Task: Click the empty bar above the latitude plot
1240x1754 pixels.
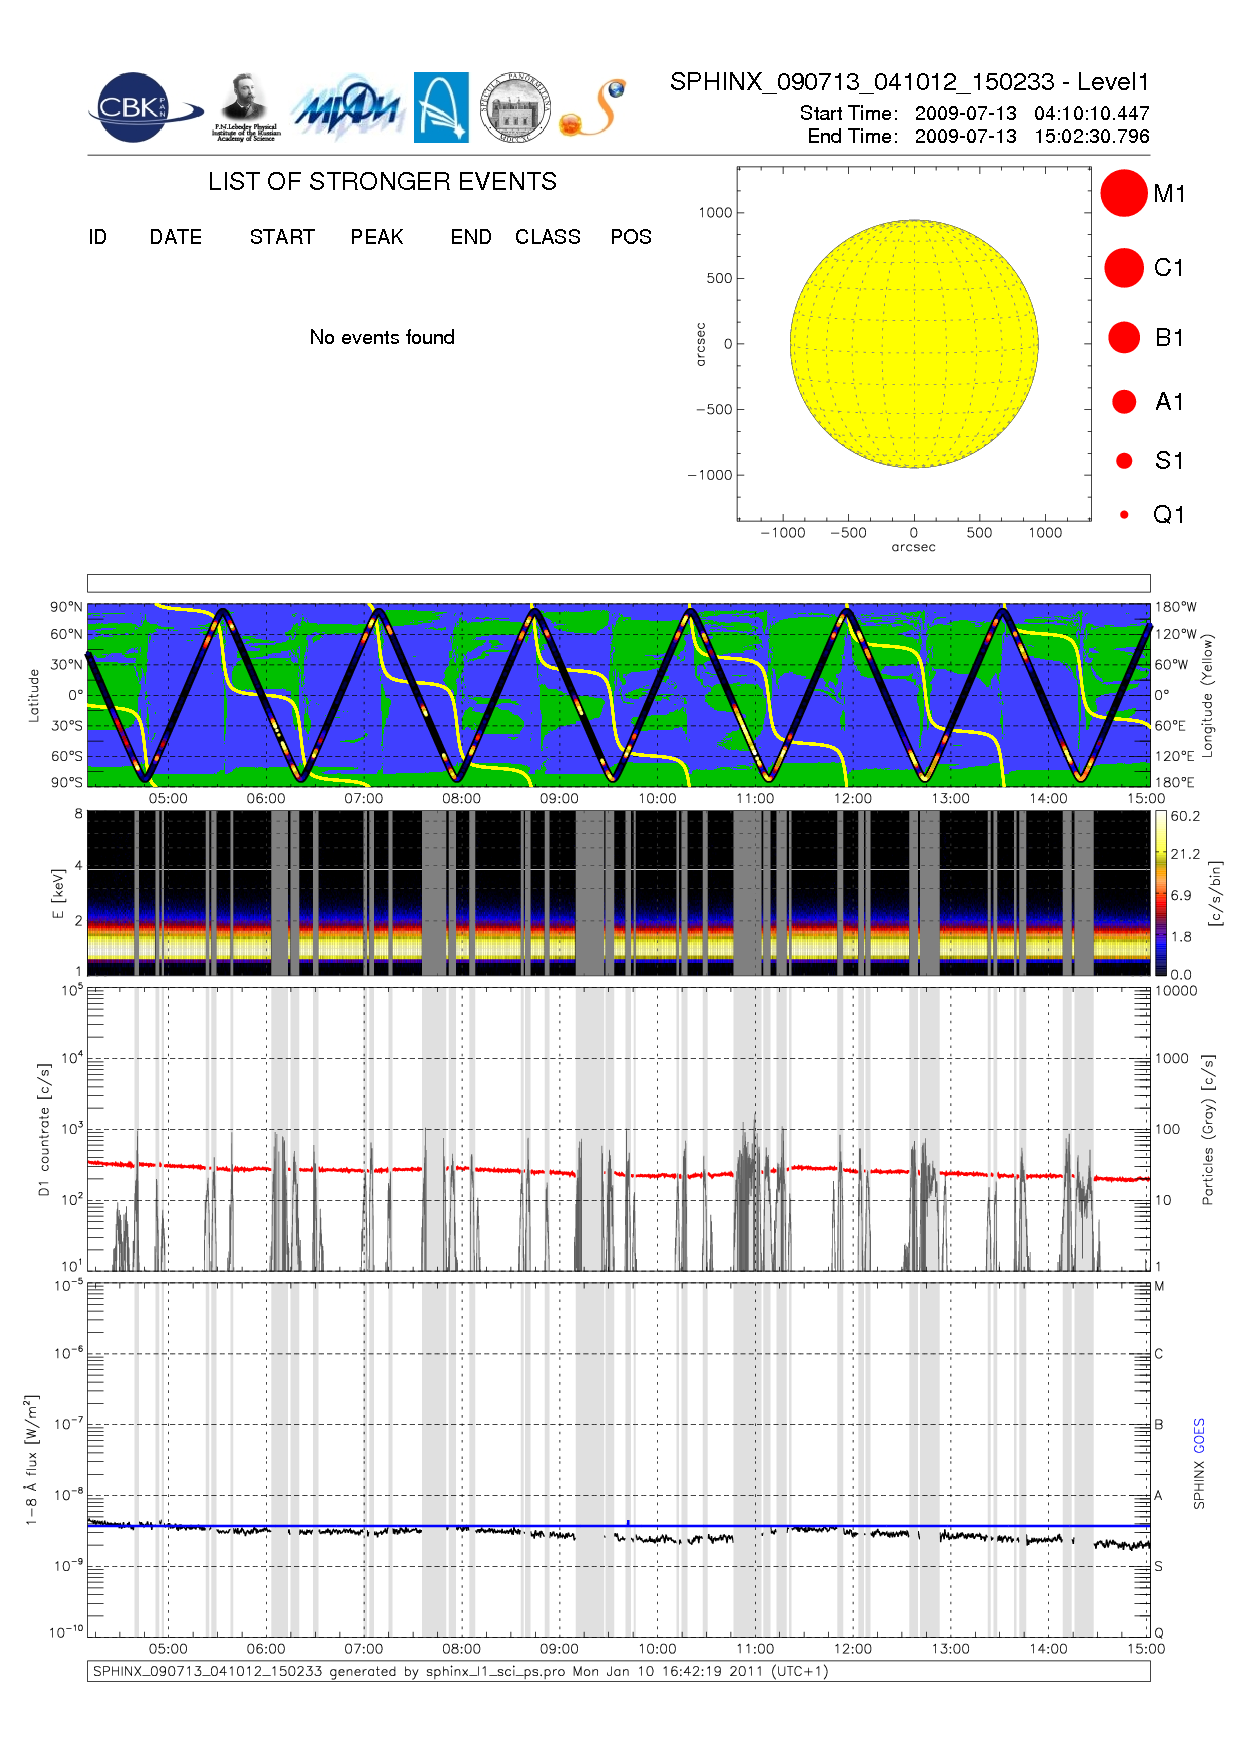Action: [x=618, y=583]
